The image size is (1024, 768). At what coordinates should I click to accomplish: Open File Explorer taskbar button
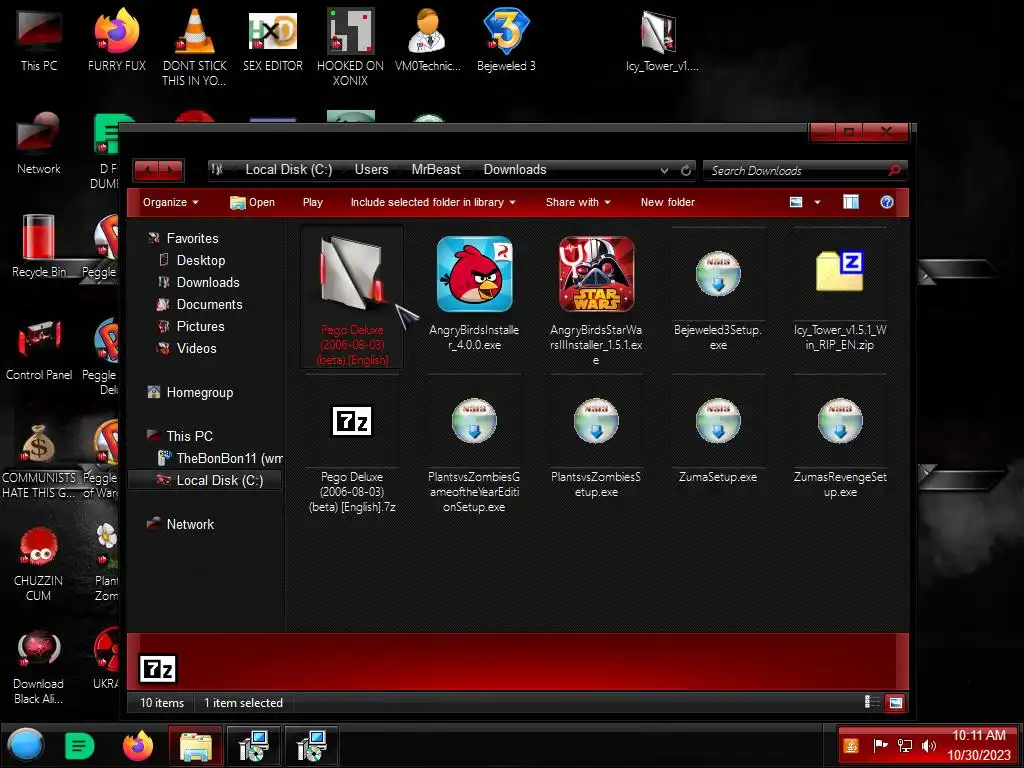[195, 745]
